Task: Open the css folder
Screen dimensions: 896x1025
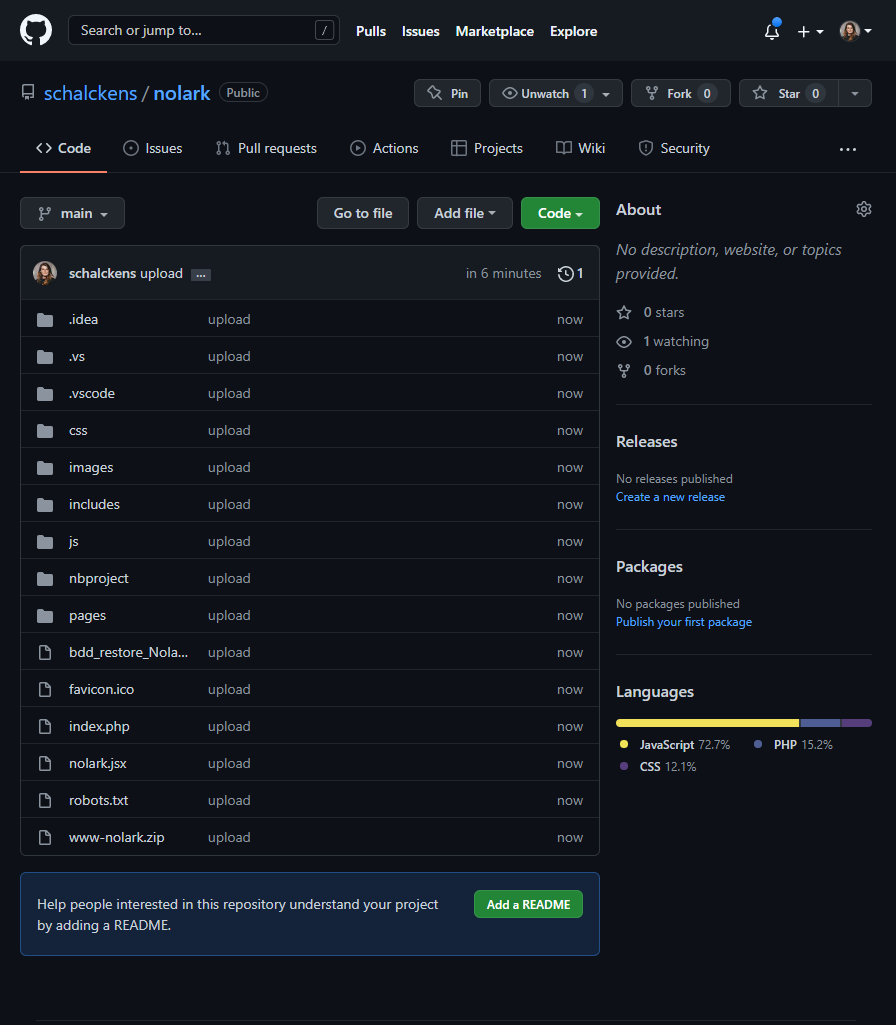Action: (x=78, y=430)
